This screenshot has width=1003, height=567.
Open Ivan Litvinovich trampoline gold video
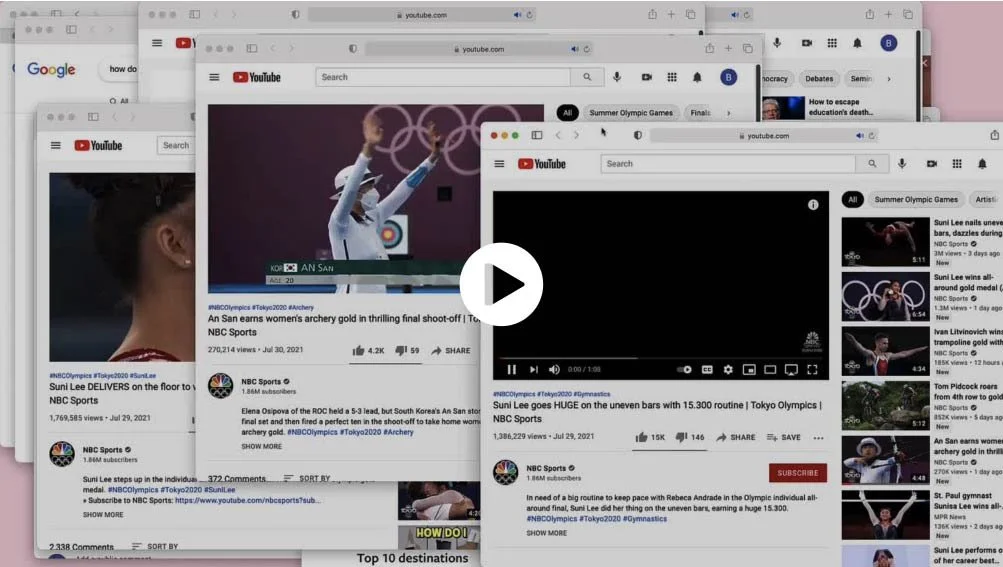pyautogui.click(x=885, y=351)
